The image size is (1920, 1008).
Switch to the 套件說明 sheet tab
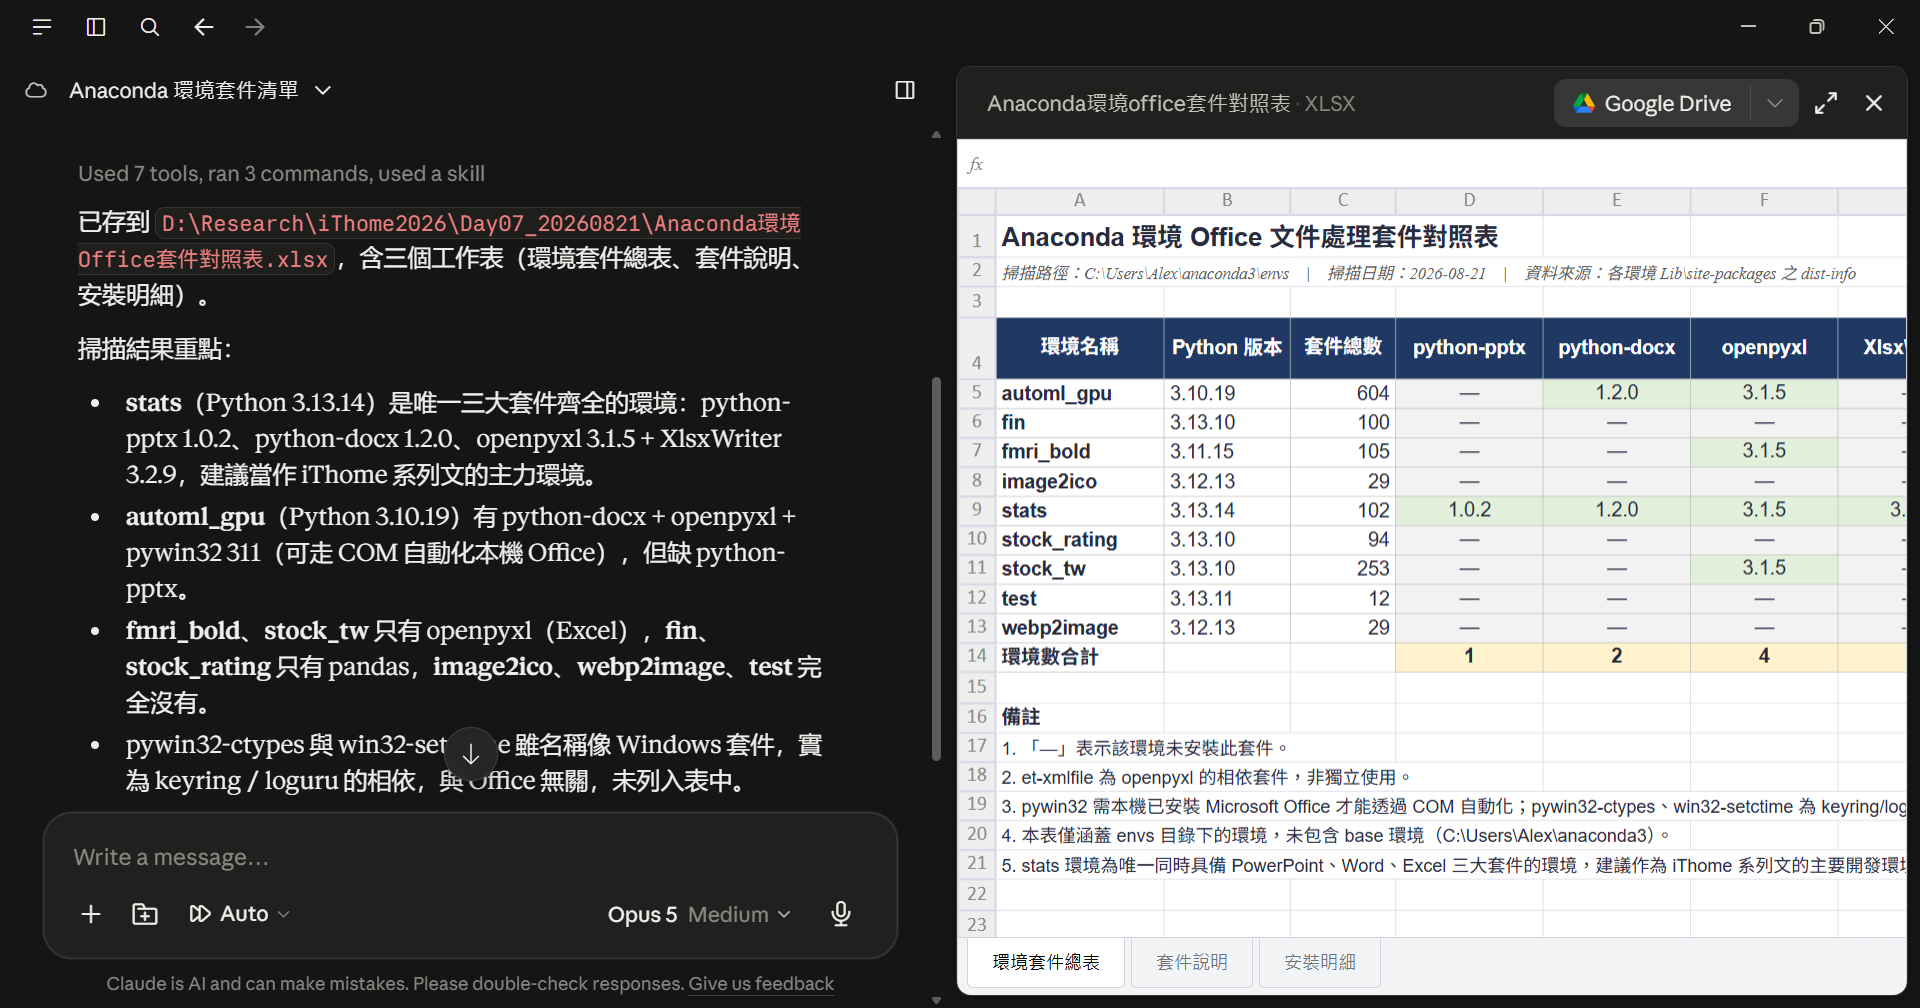click(x=1192, y=962)
